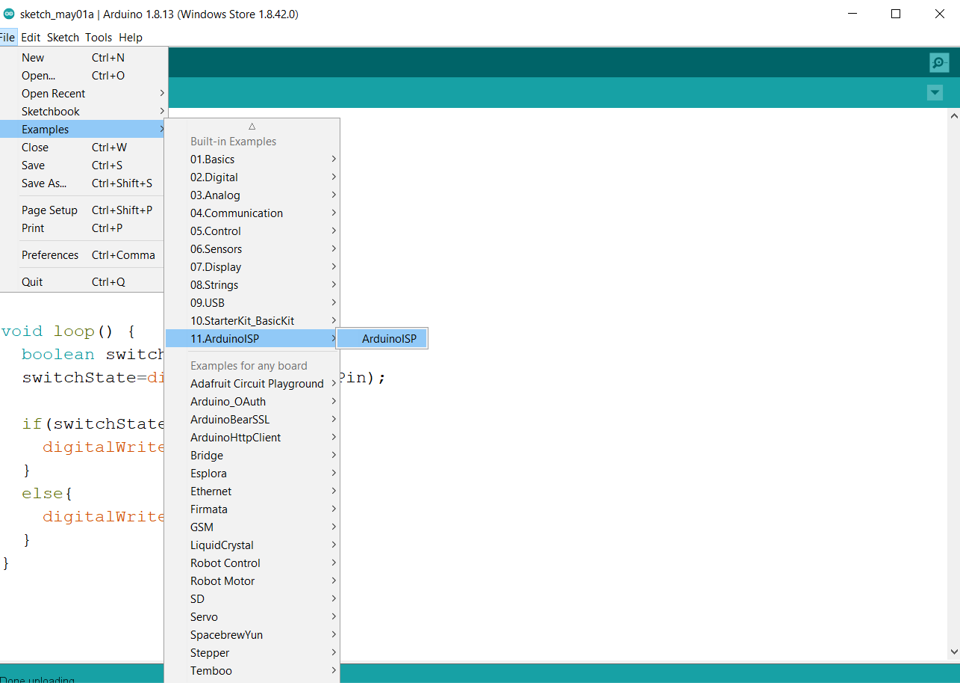The width and height of the screenshot is (960, 683).
Task: Maximize the Arduino window
Action: [896, 13]
